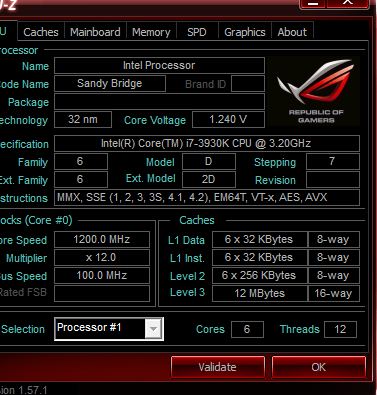Click the Multiplier value x 12.0
The height and width of the screenshot is (395, 377).
click(102, 257)
